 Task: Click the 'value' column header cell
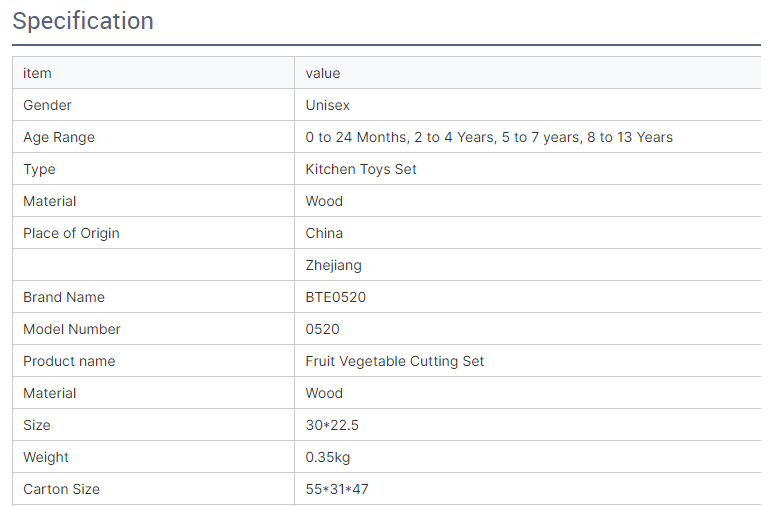[x=323, y=73]
